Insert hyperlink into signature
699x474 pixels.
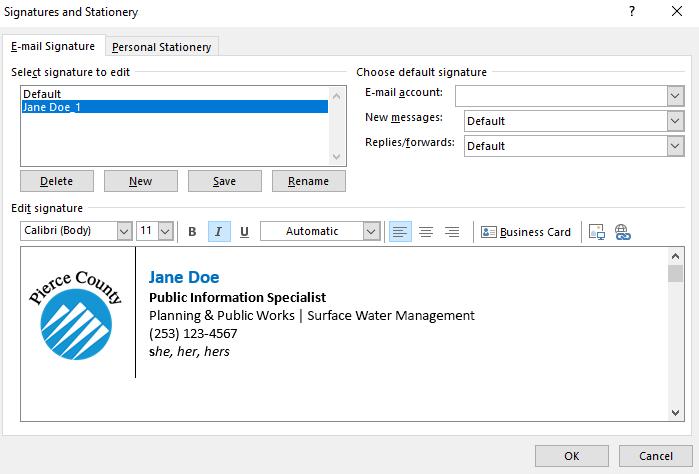[x=622, y=231]
